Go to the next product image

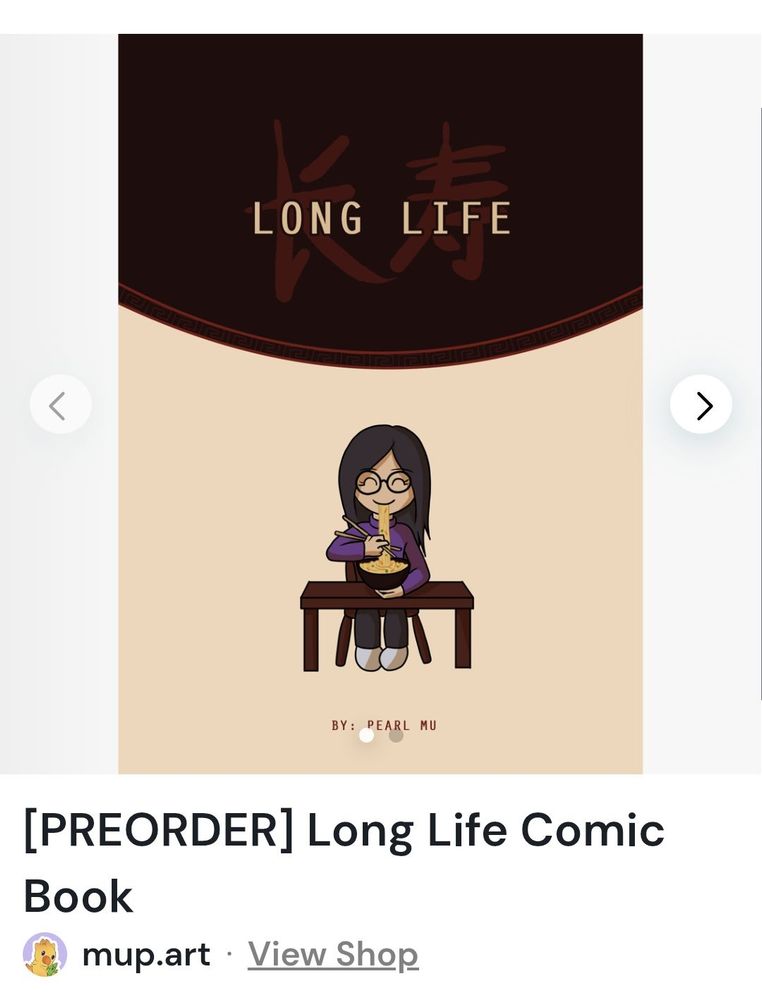[701, 404]
